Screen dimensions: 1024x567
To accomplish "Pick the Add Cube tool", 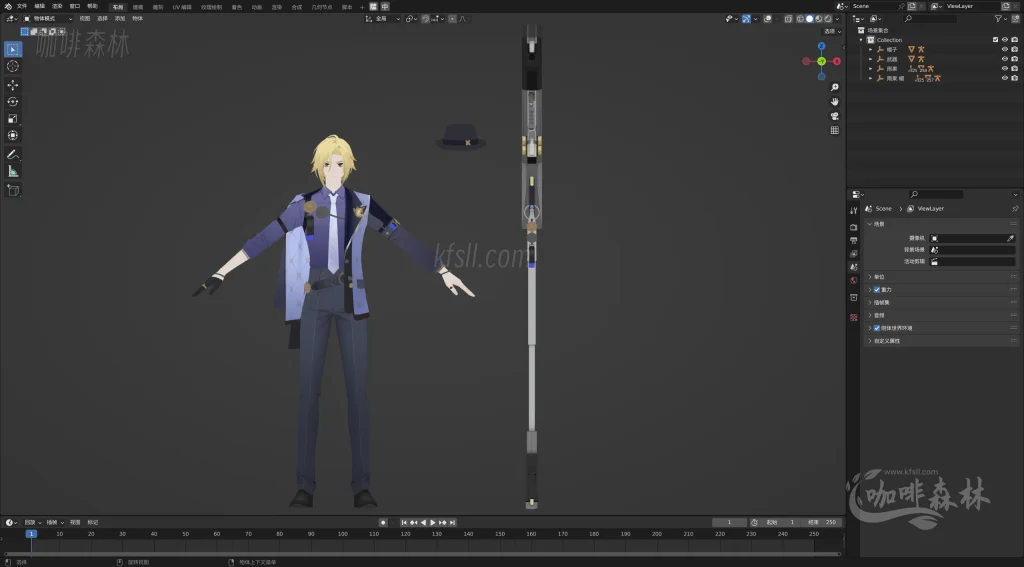I will pyautogui.click(x=12, y=190).
